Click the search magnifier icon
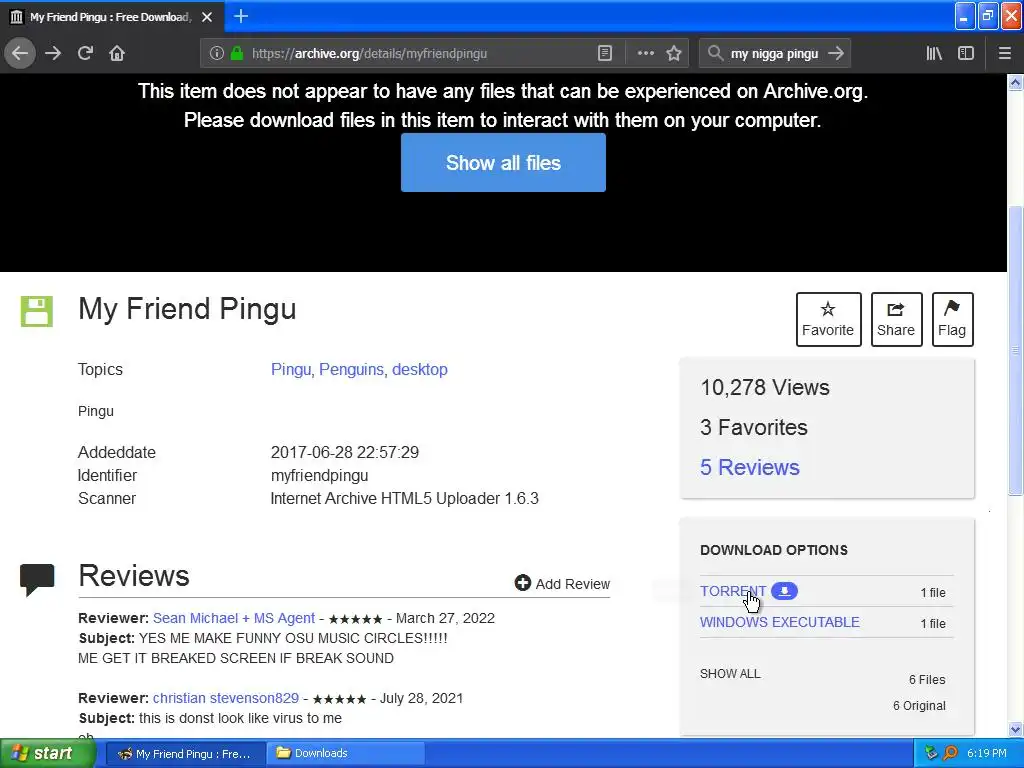 715,54
